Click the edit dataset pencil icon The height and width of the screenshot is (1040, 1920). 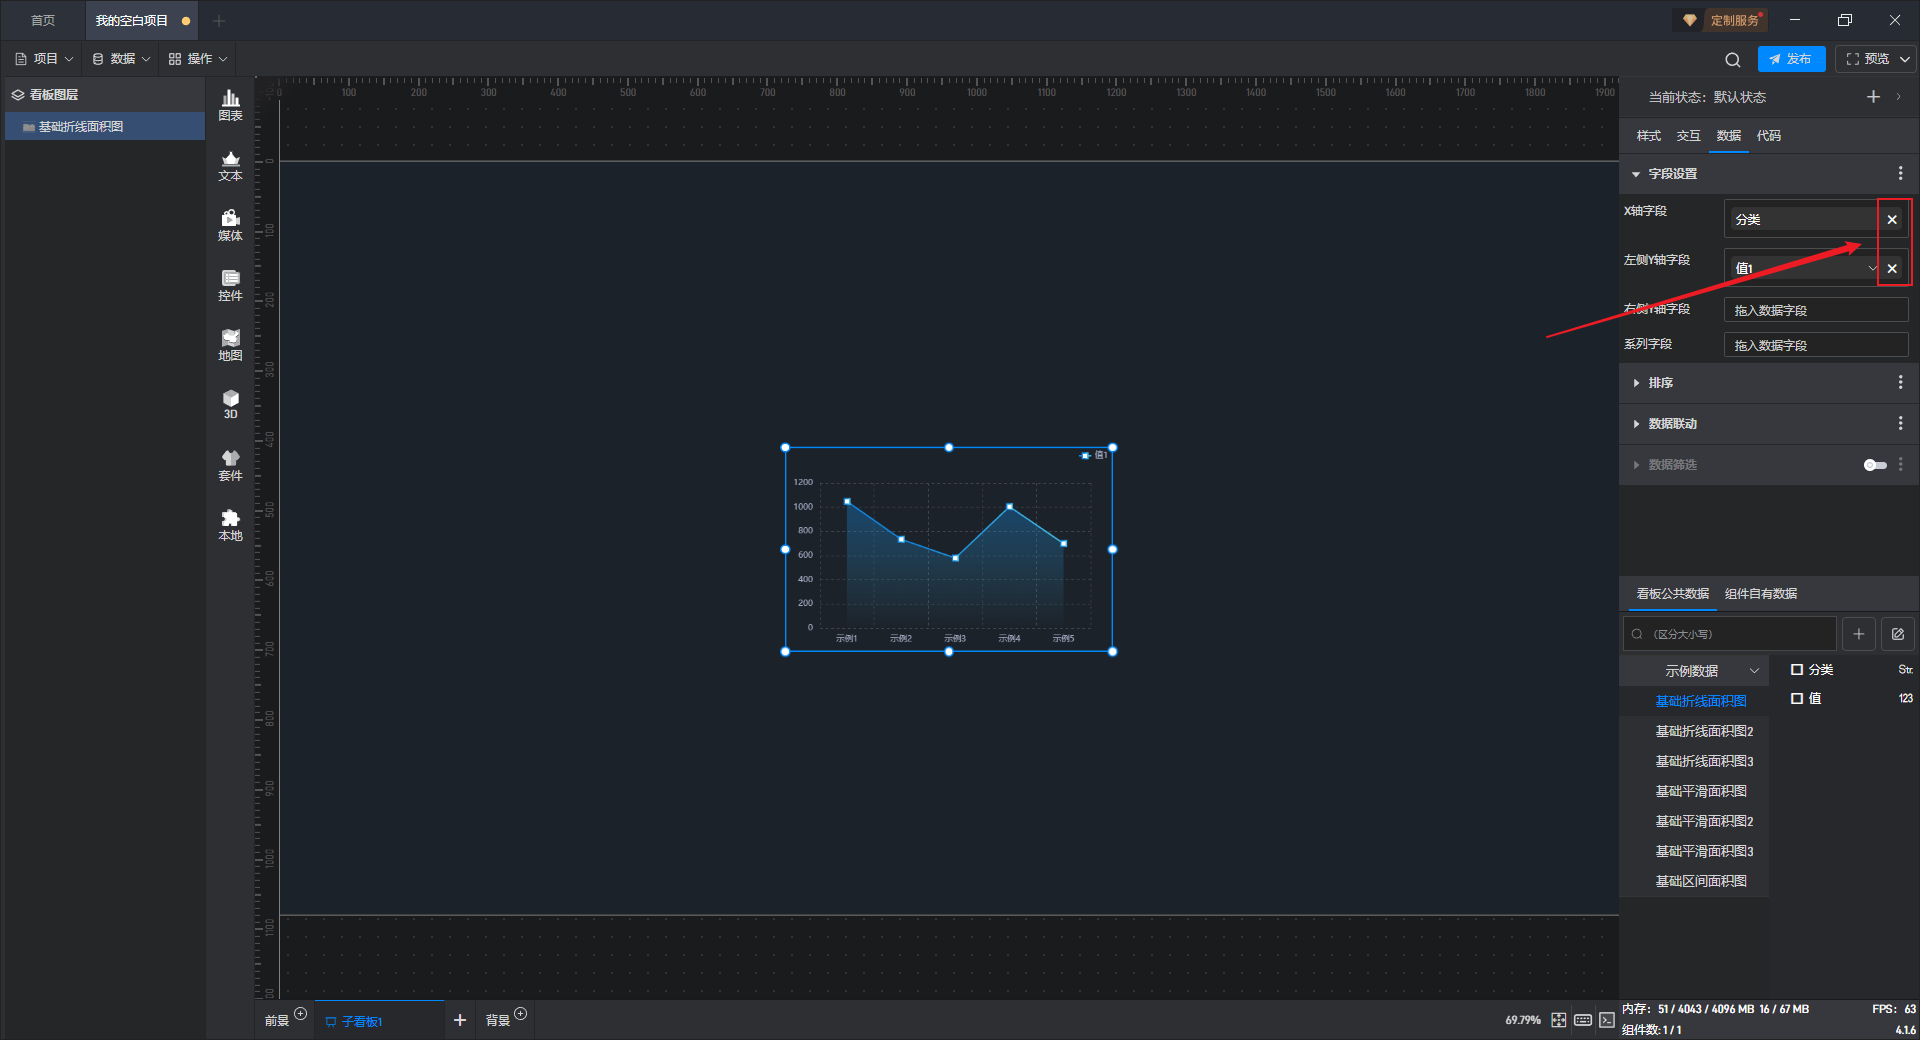pyautogui.click(x=1898, y=634)
